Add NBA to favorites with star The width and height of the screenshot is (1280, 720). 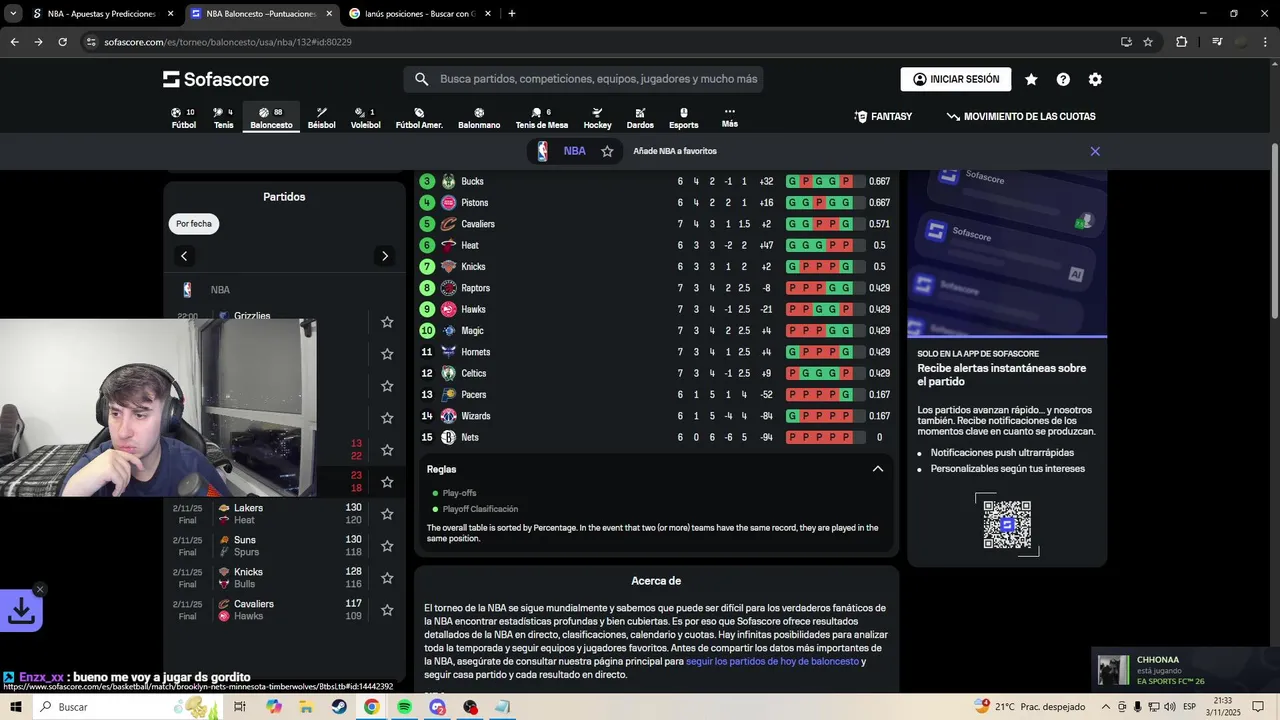point(607,151)
